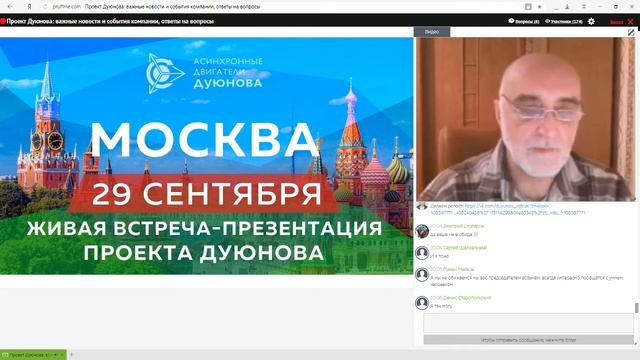Open a new browser tab with the plus button
Screen dimensions: 640x360
[71, 355]
